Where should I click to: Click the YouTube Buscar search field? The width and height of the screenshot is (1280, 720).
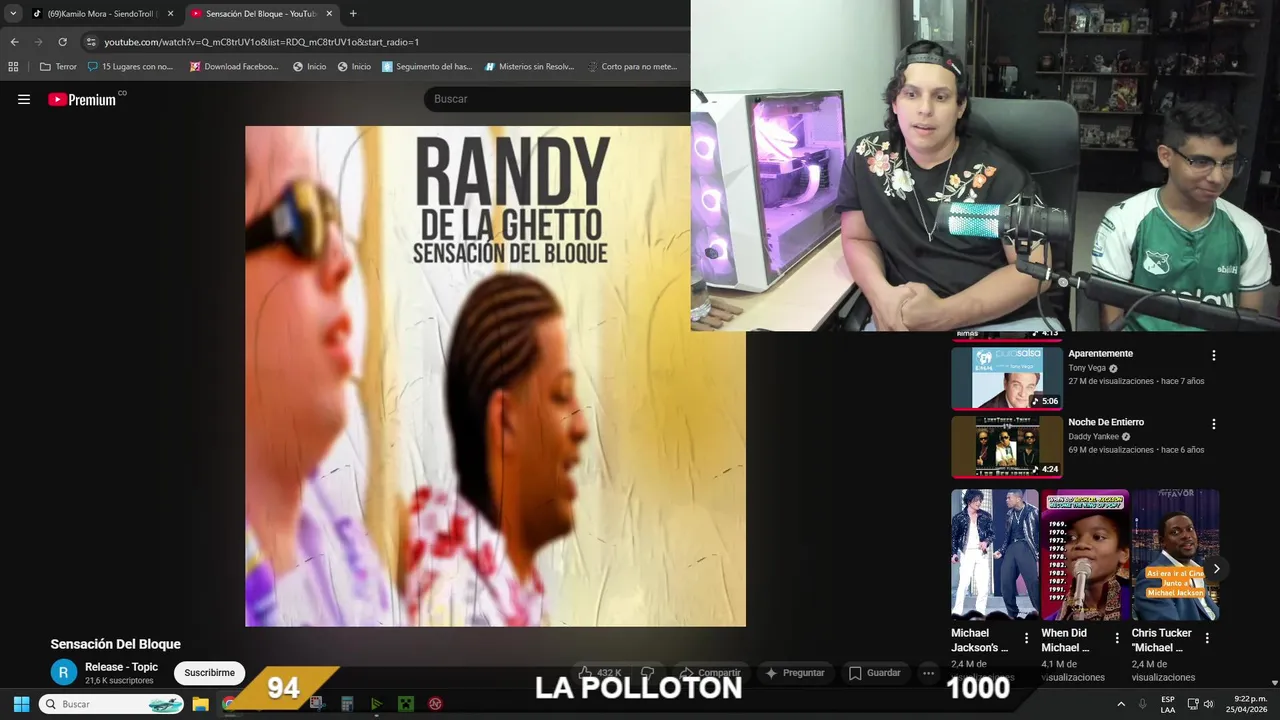556,99
